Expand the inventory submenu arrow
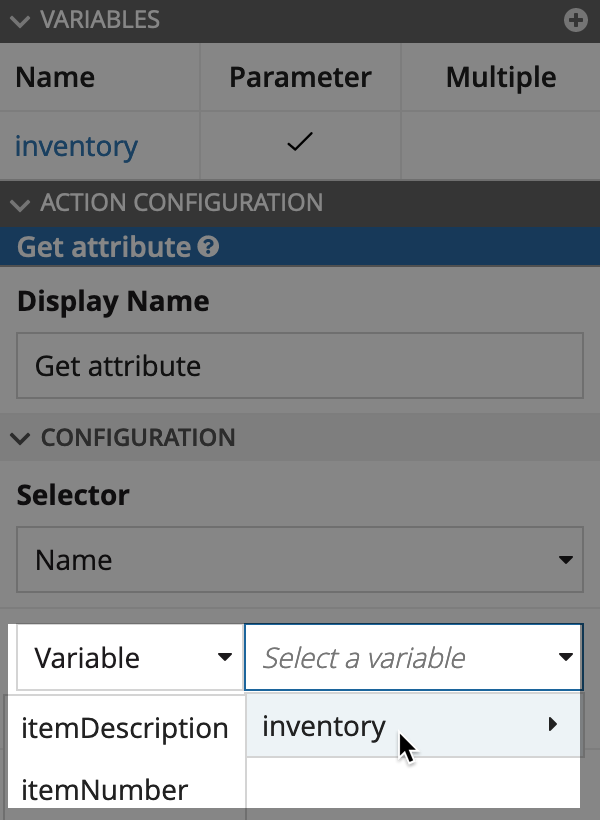600x820 pixels. tap(554, 726)
